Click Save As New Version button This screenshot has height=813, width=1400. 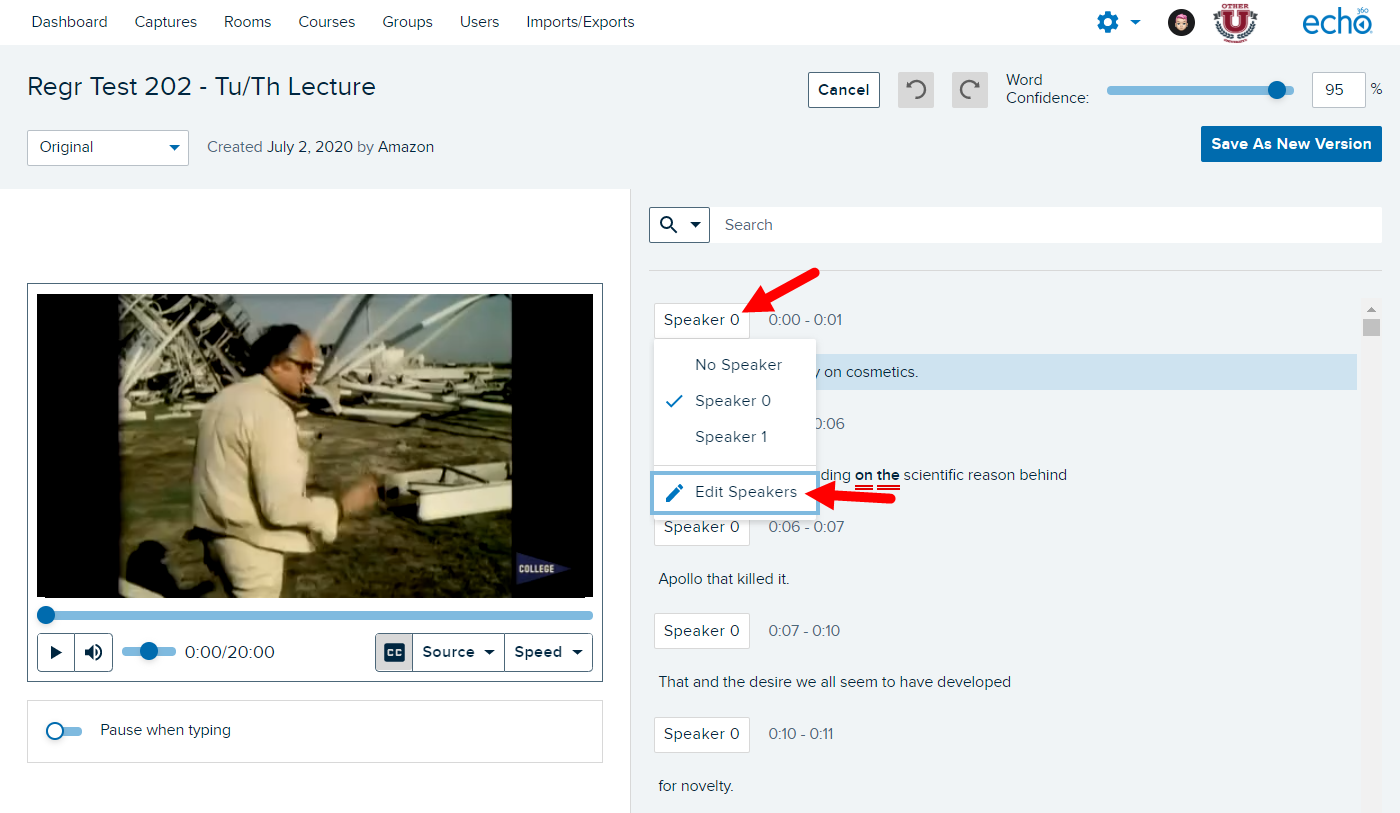tap(1290, 144)
